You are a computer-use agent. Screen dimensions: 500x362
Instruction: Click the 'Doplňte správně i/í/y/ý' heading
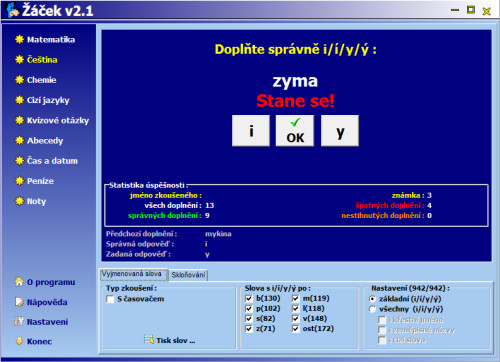click(x=295, y=50)
